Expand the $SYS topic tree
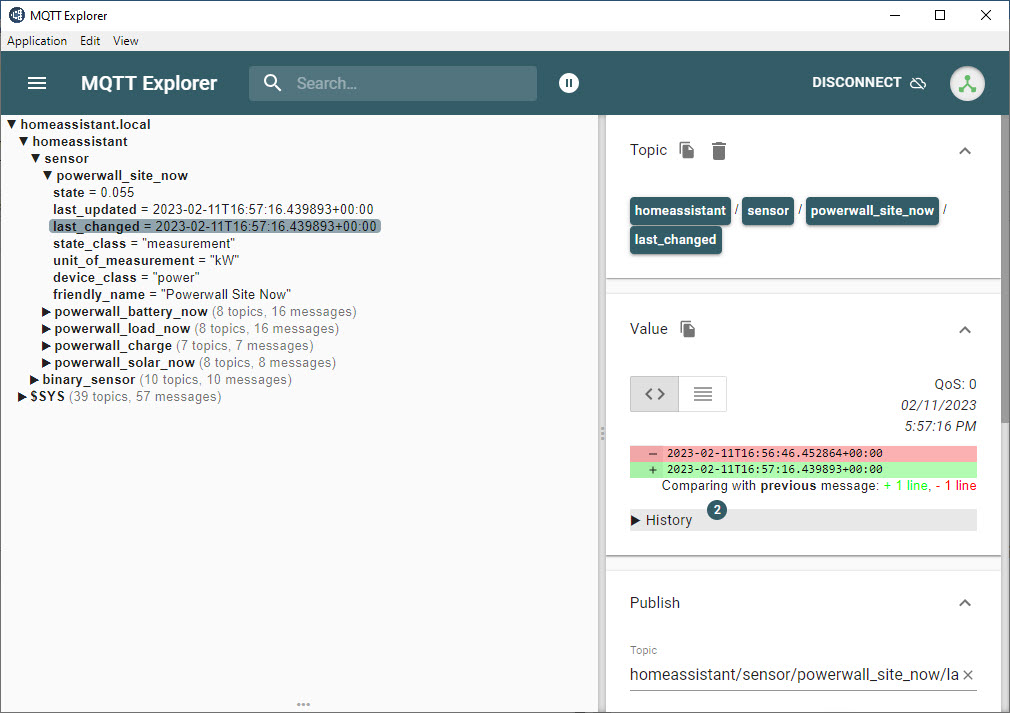The width and height of the screenshot is (1010, 713). pyautogui.click(x=23, y=397)
